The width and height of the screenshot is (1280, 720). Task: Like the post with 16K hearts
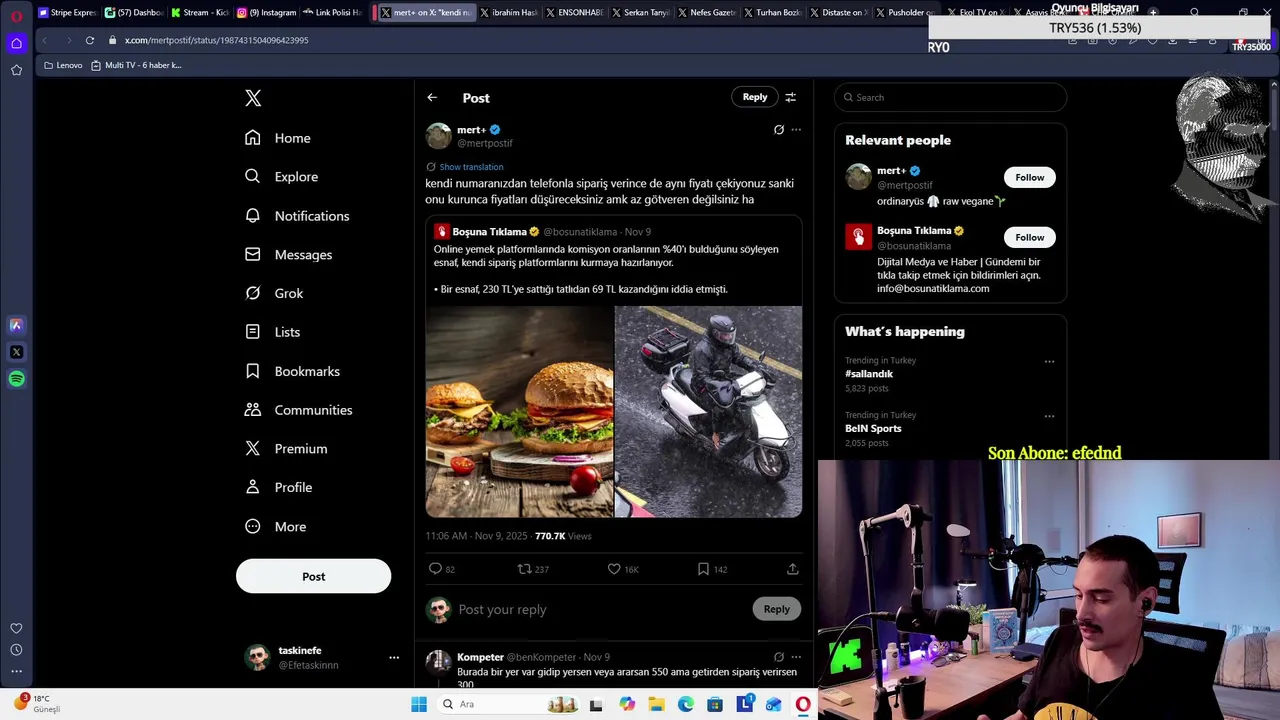coord(614,568)
